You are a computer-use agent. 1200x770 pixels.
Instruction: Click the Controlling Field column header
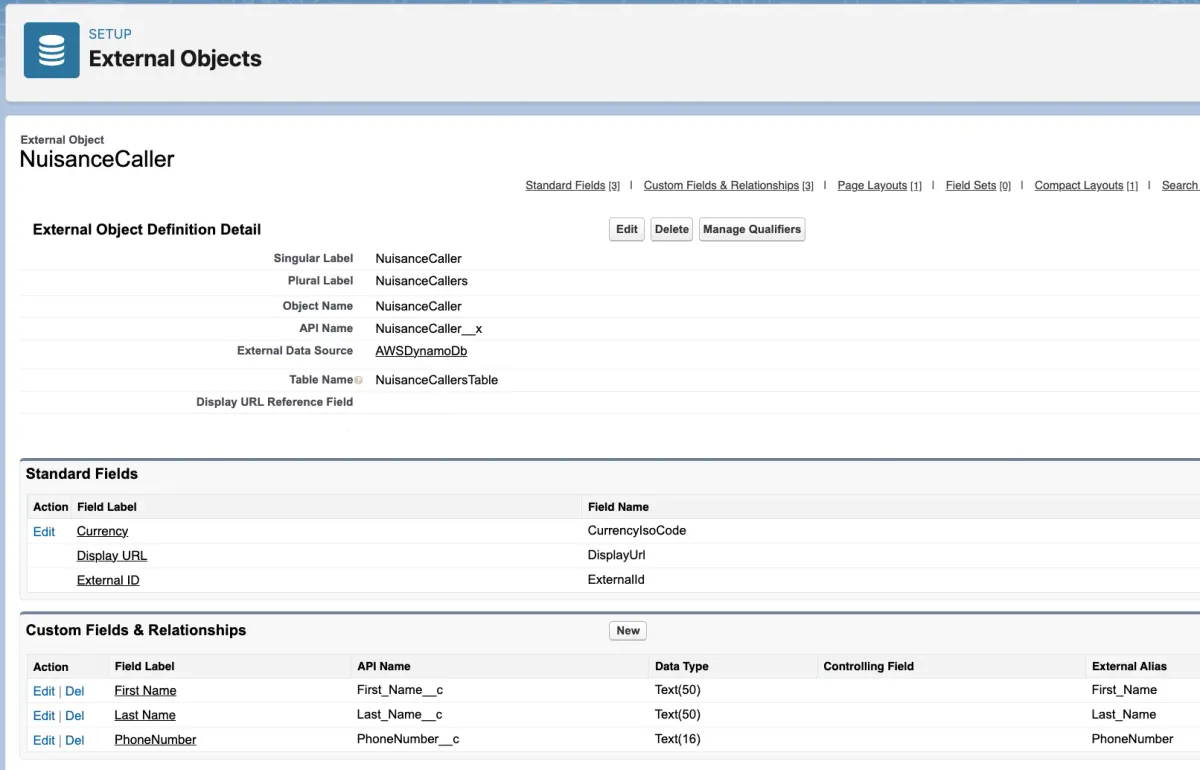[868, 666]
